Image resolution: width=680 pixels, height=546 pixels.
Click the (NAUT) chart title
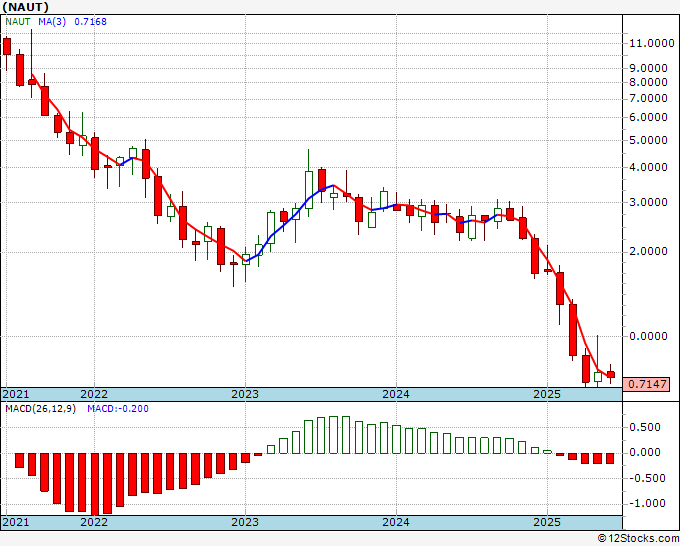tap(25, 7)
